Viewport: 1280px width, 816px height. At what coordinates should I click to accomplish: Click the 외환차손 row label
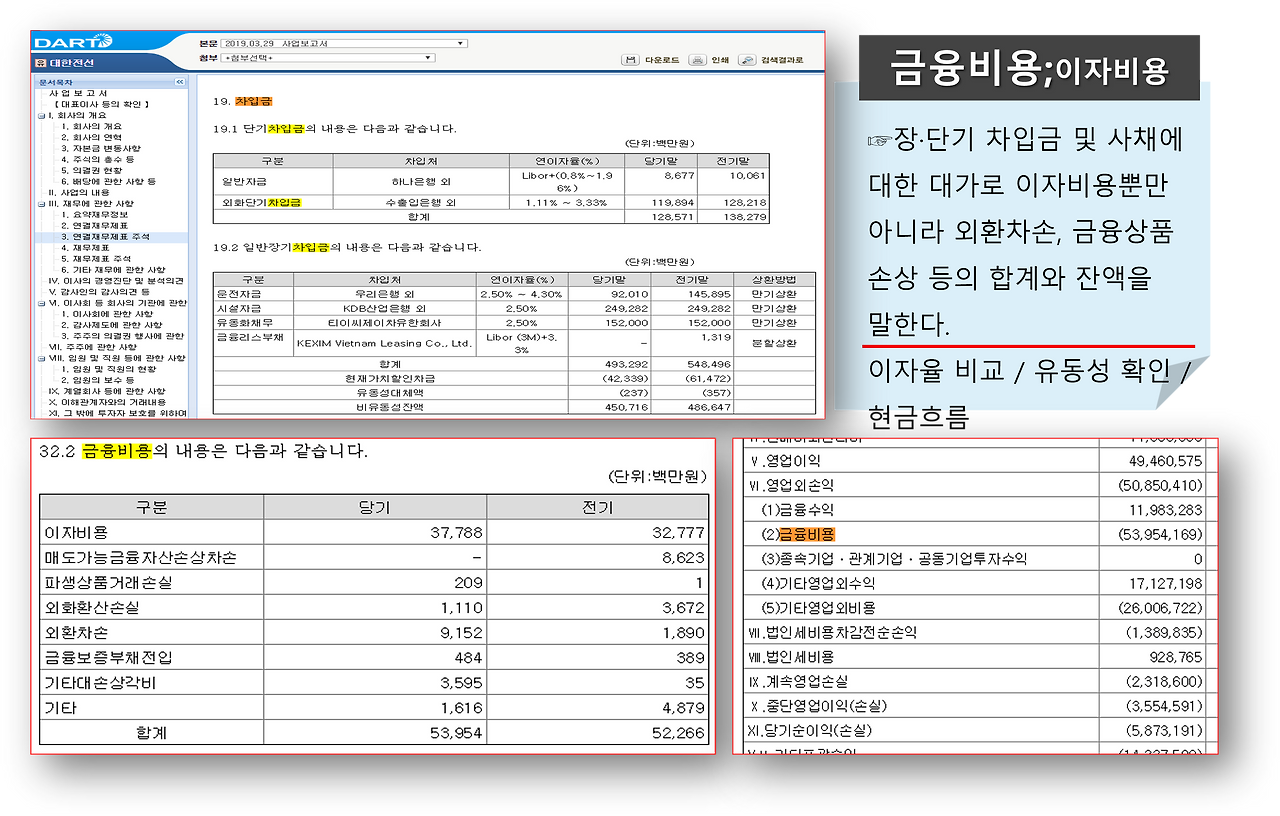pyautogui.click(x=77, y=633)
